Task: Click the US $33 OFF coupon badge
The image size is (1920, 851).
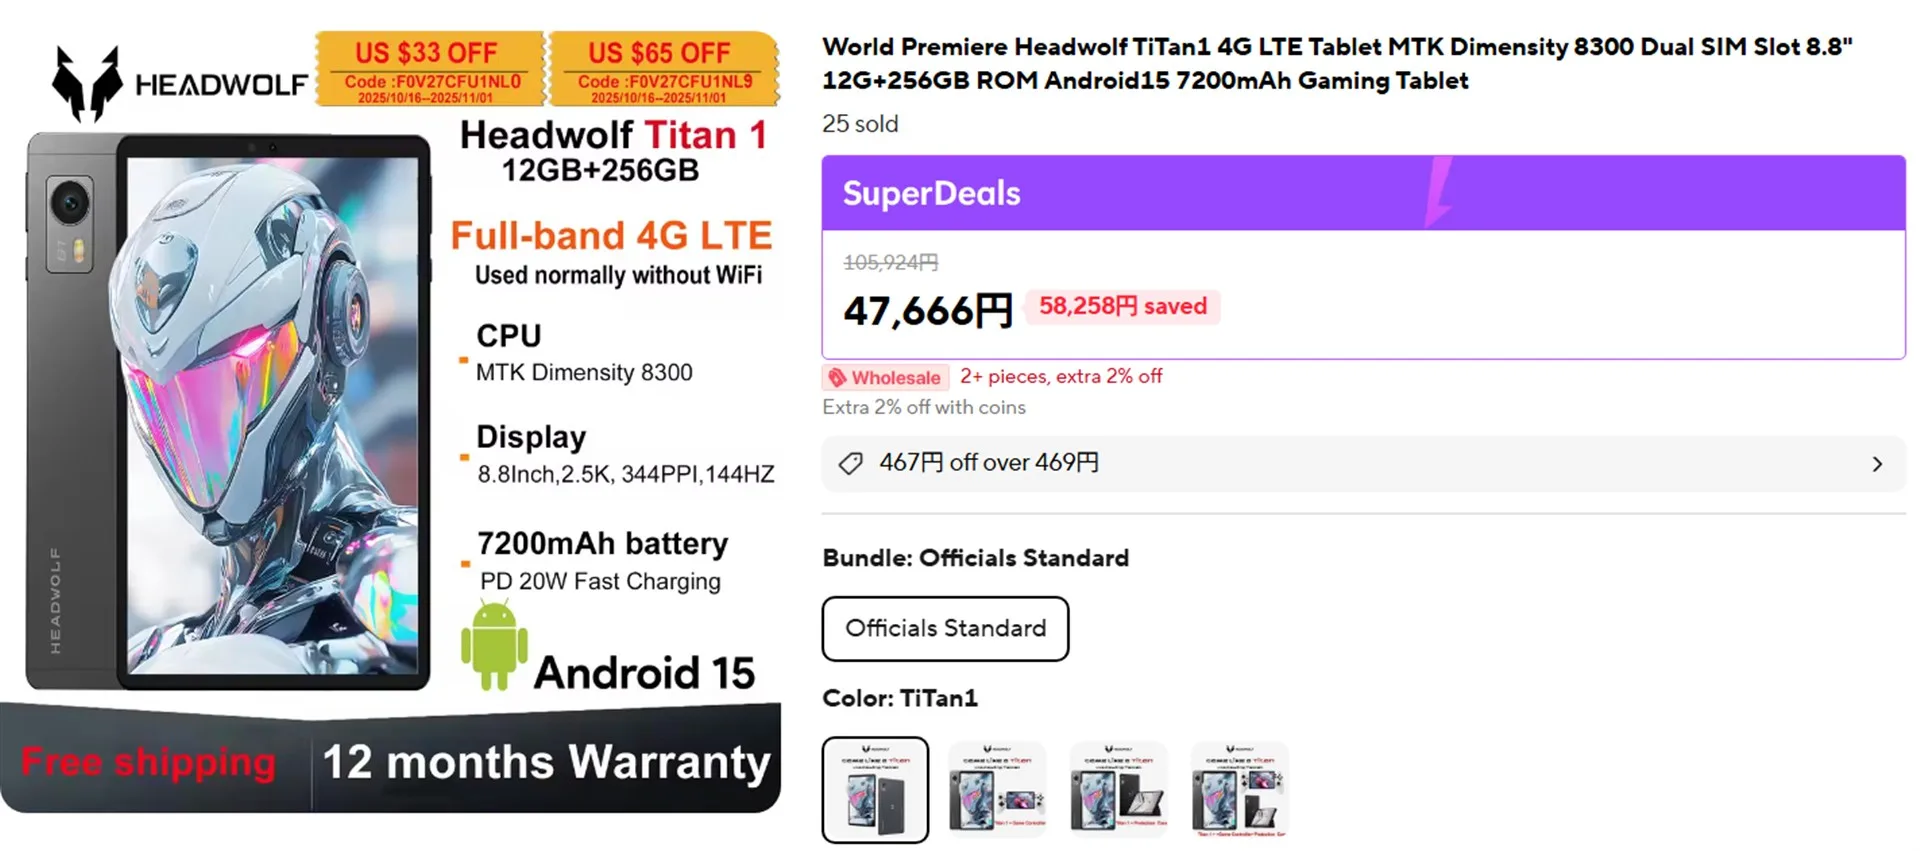Action: (x=430, y=68)
